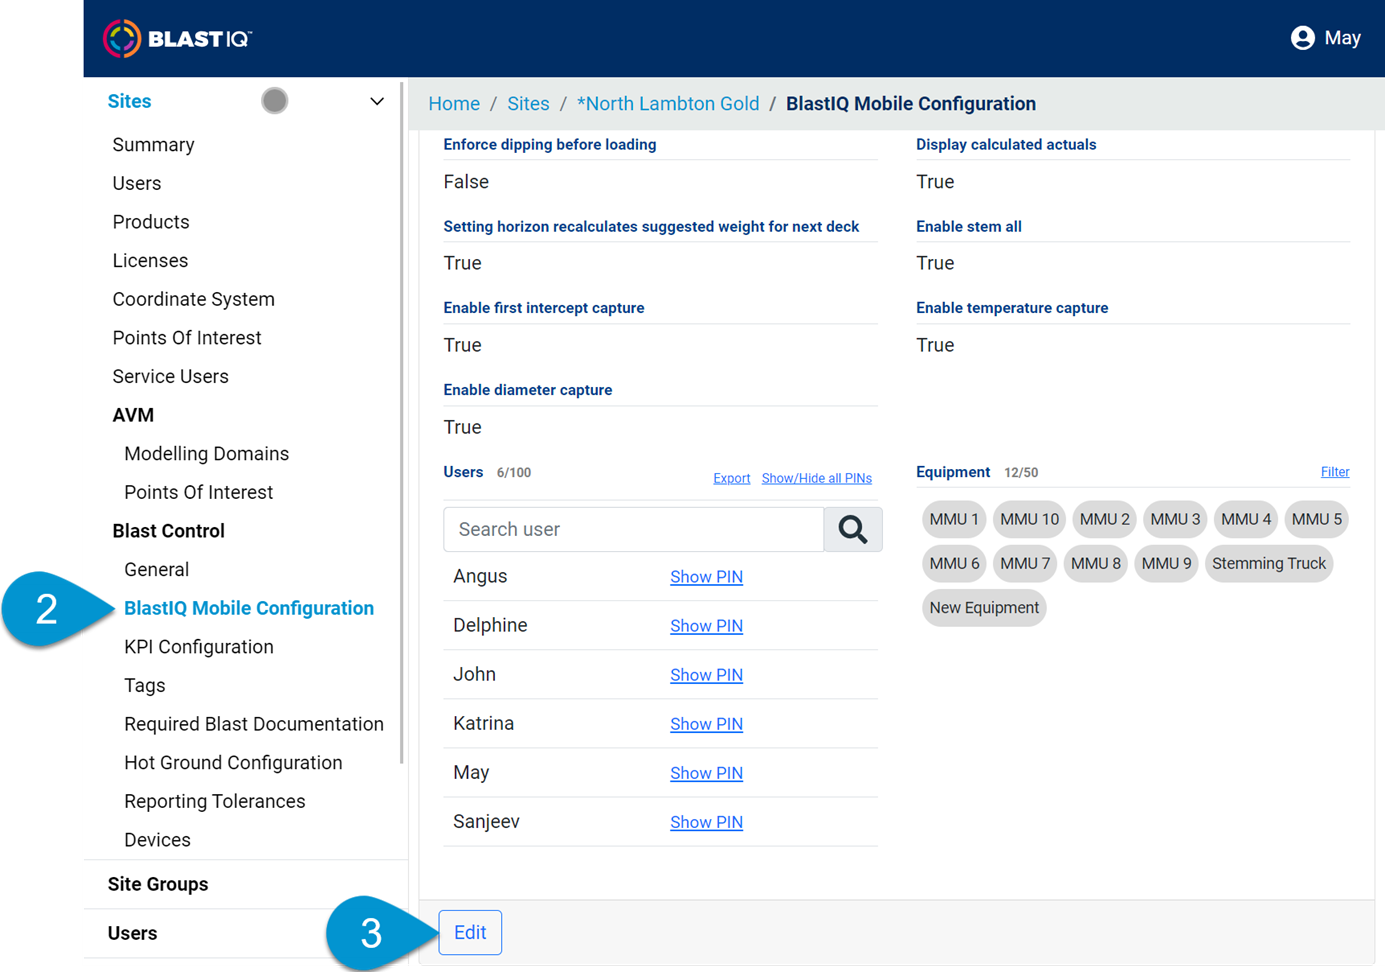1385x972 pixels.
Task: Open Reporting Tolerances
Action: [x=215, y=802]
